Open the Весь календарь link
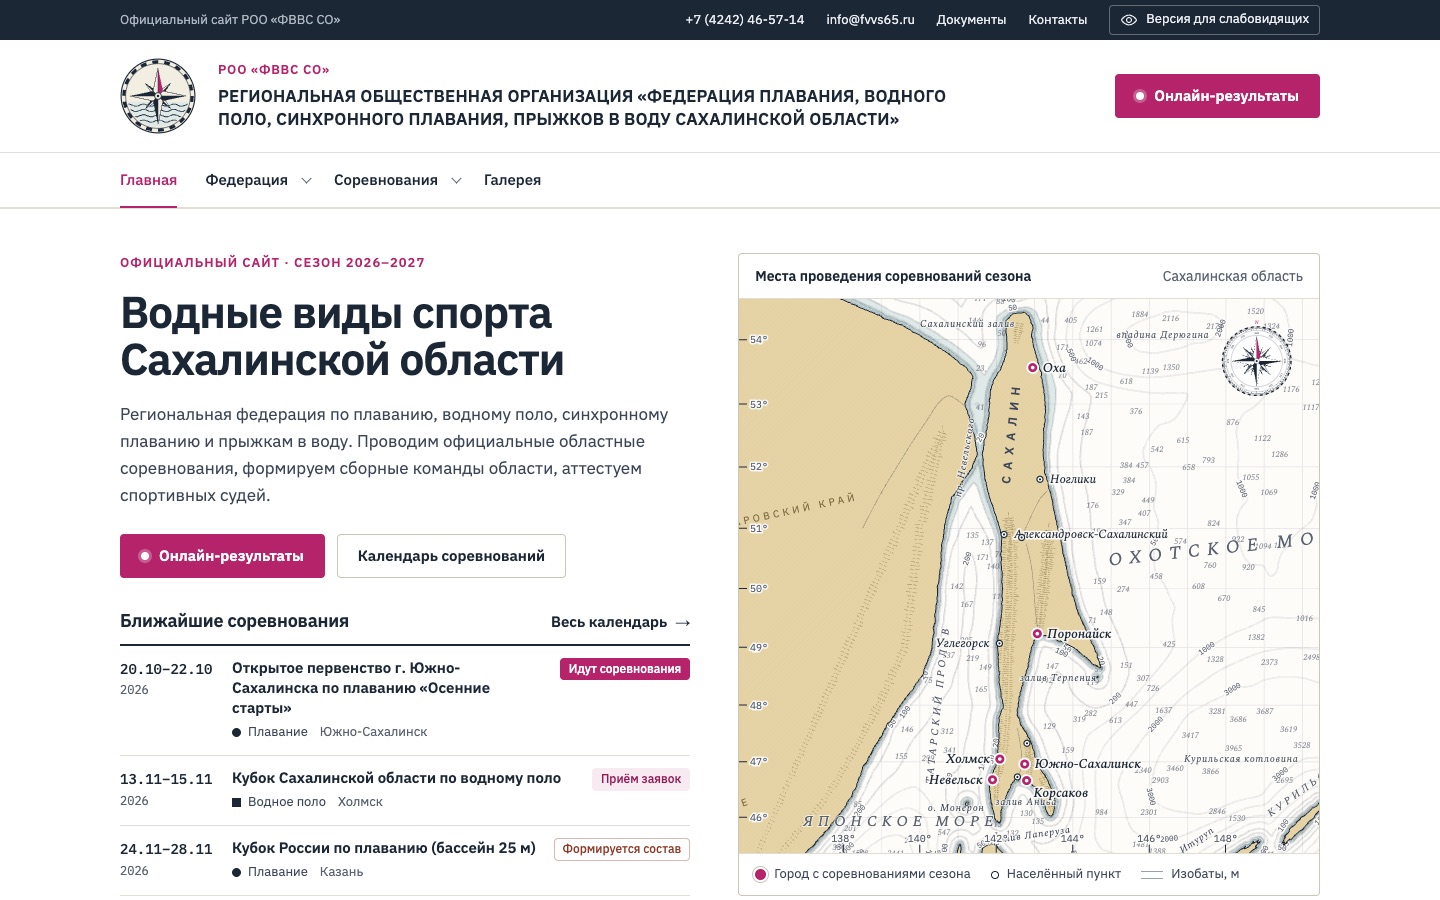 (x=620, y=622)
